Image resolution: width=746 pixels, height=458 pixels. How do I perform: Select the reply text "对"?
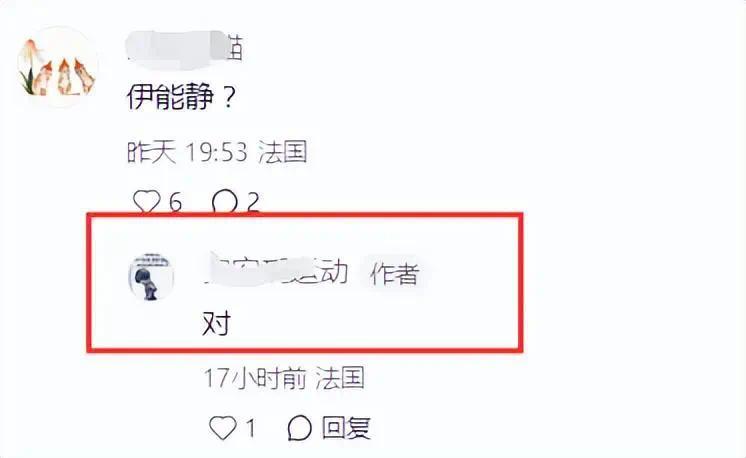click(217, 323)
